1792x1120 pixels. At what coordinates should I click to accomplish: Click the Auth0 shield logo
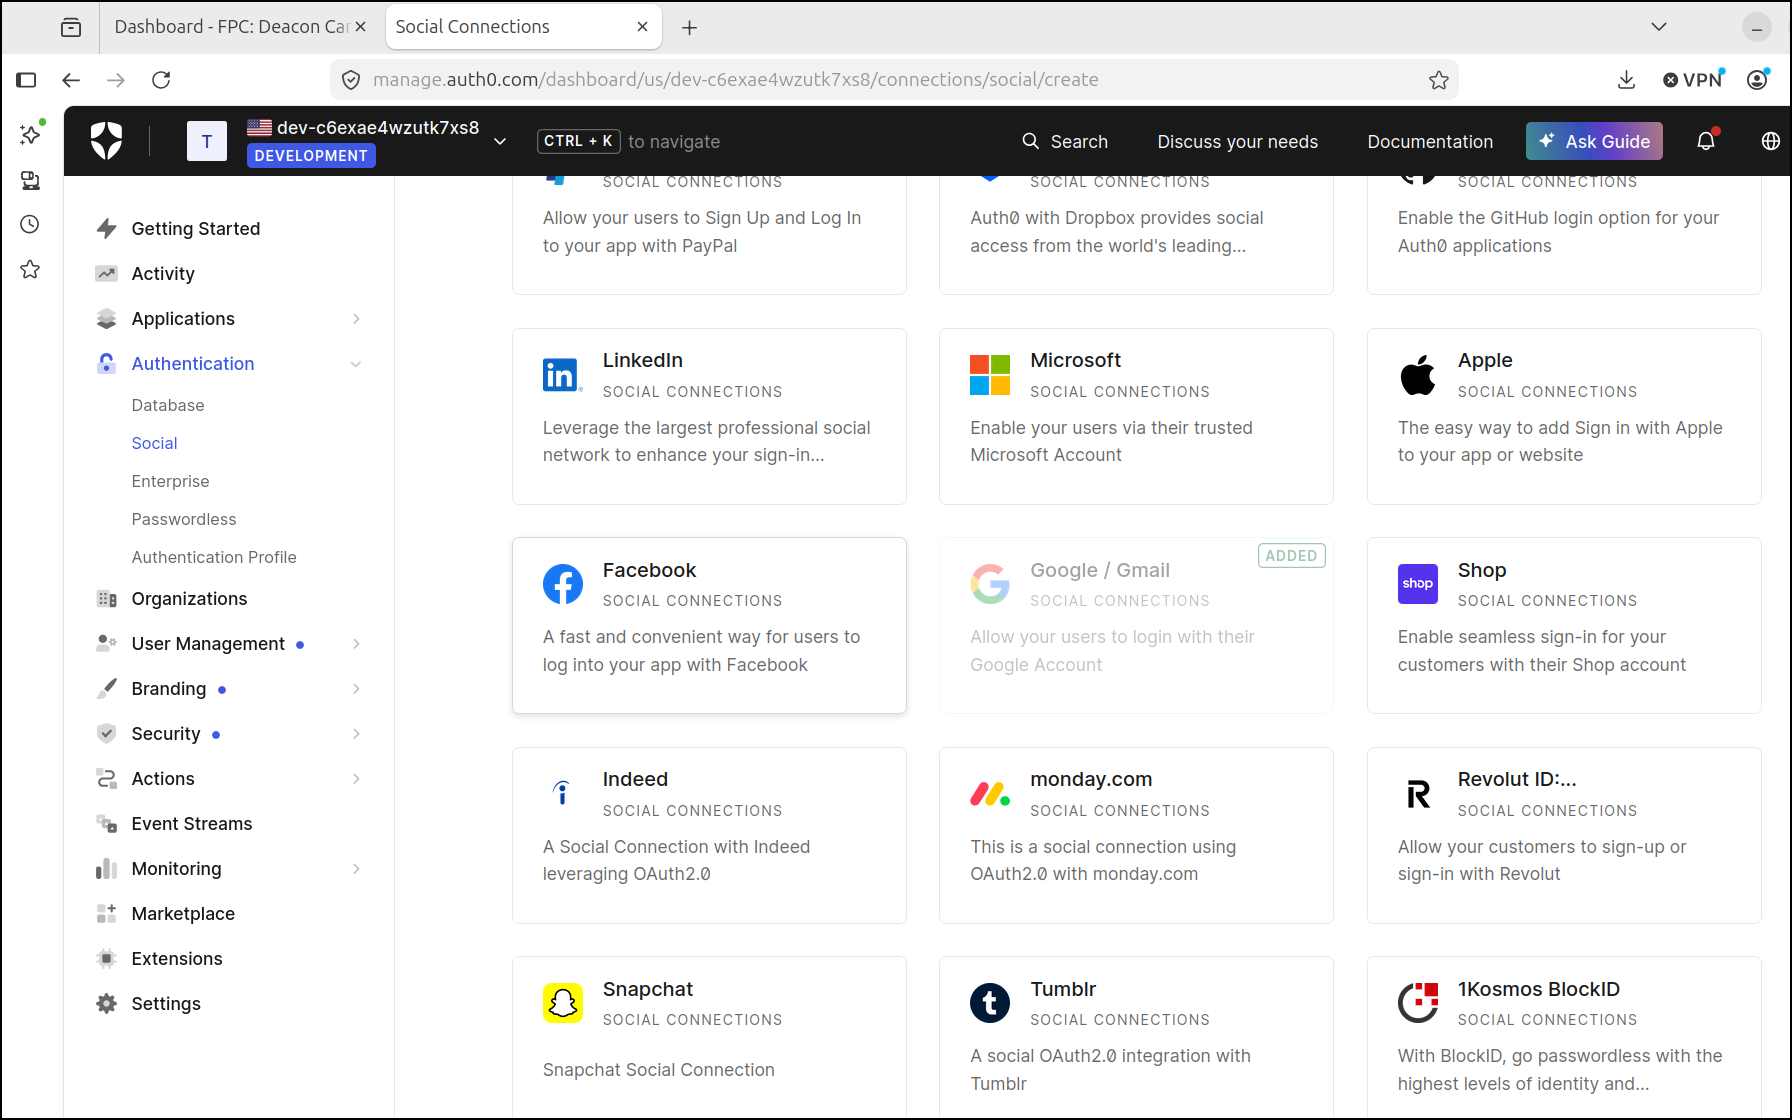tap(107, 141)
